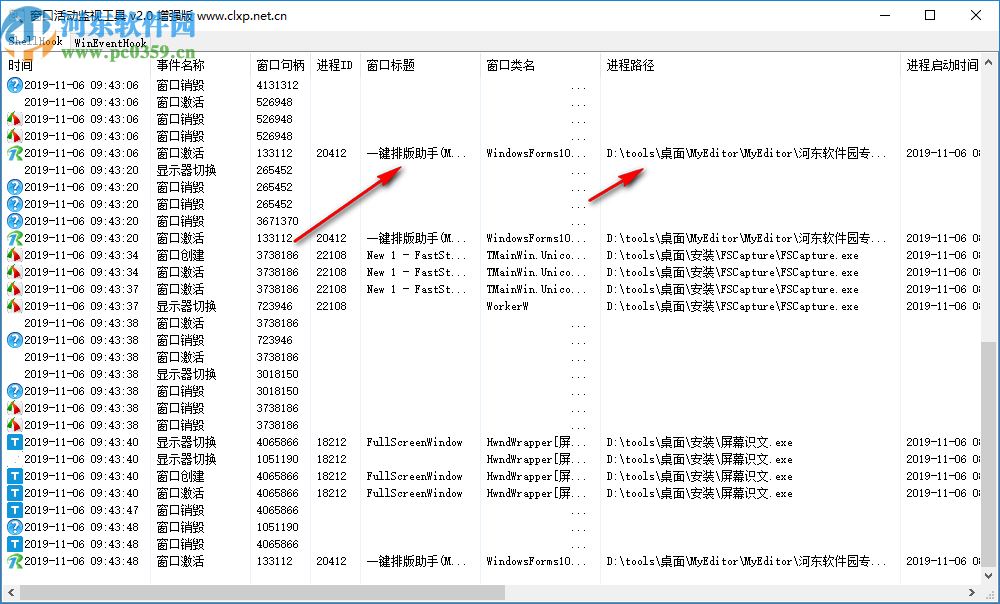Select 723946 in the 09:43:37 显示器切换 row

[x=275, y=306]
